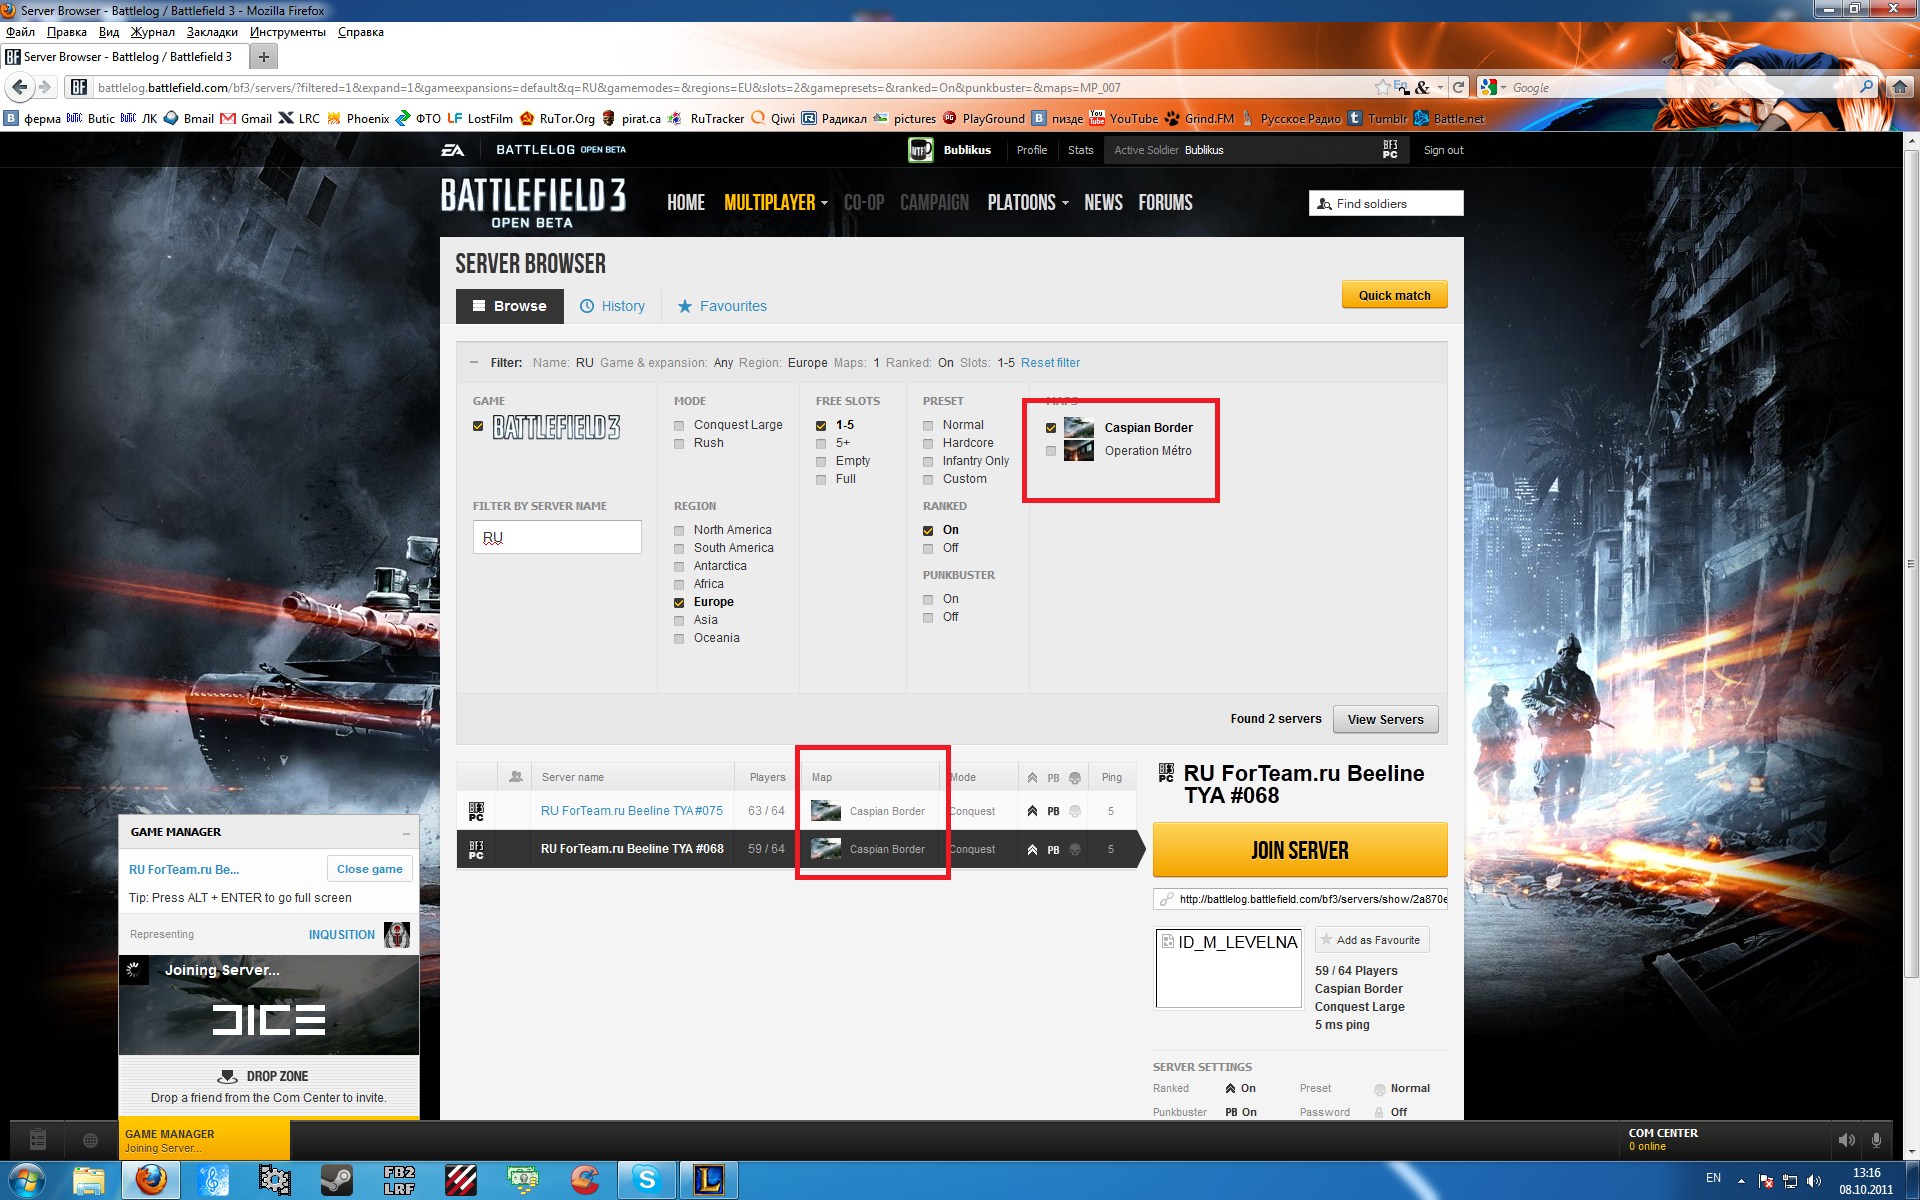Click Close game in Game Manager

point(369,869)
